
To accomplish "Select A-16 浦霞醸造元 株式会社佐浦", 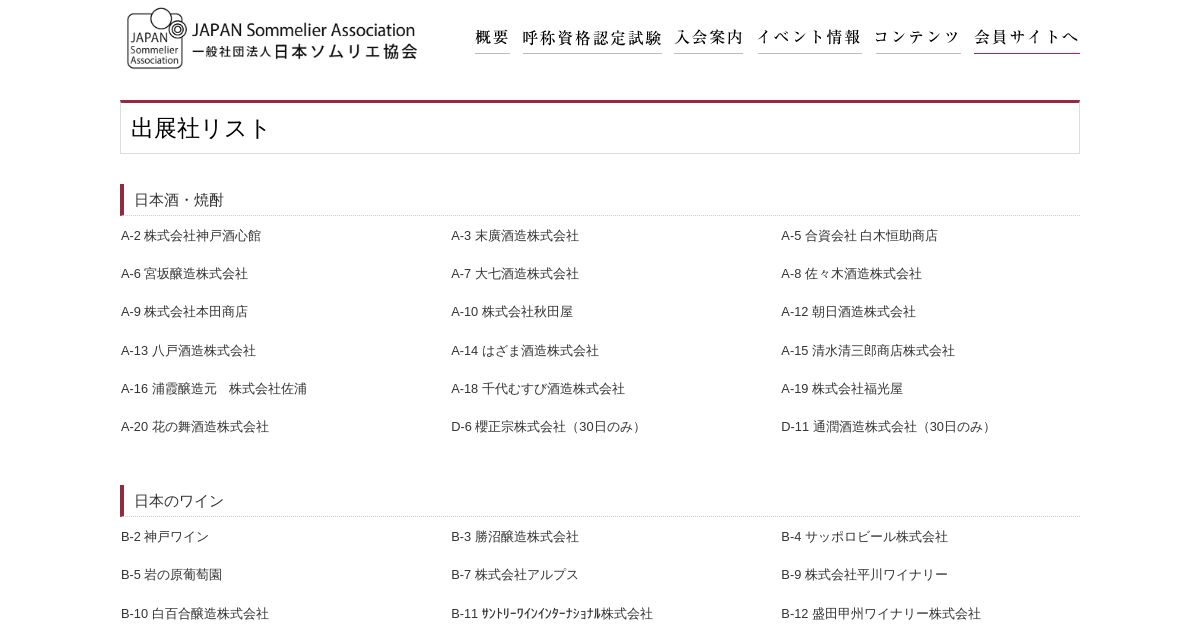I will (x=214, y=389).
